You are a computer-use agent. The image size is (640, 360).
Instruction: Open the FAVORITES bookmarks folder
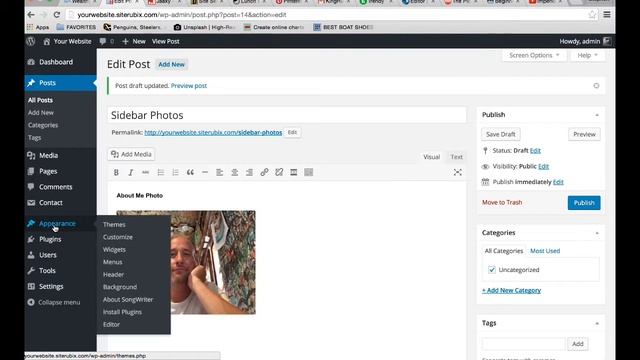(76, 27)
